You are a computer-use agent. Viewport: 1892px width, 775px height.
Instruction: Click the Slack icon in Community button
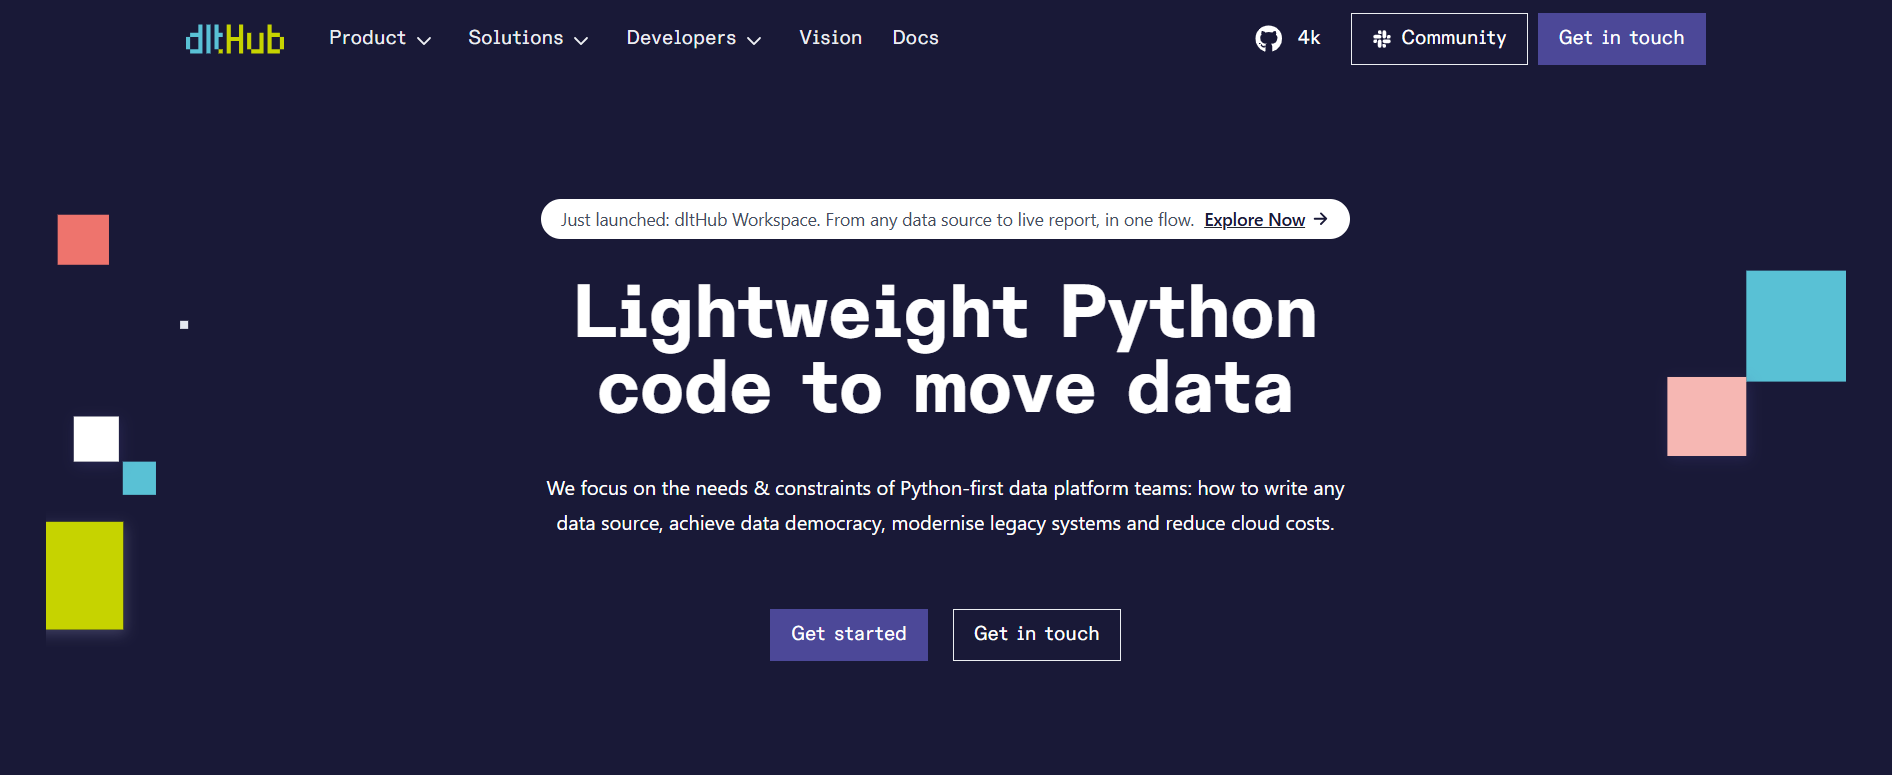[x=1382, y=39]
